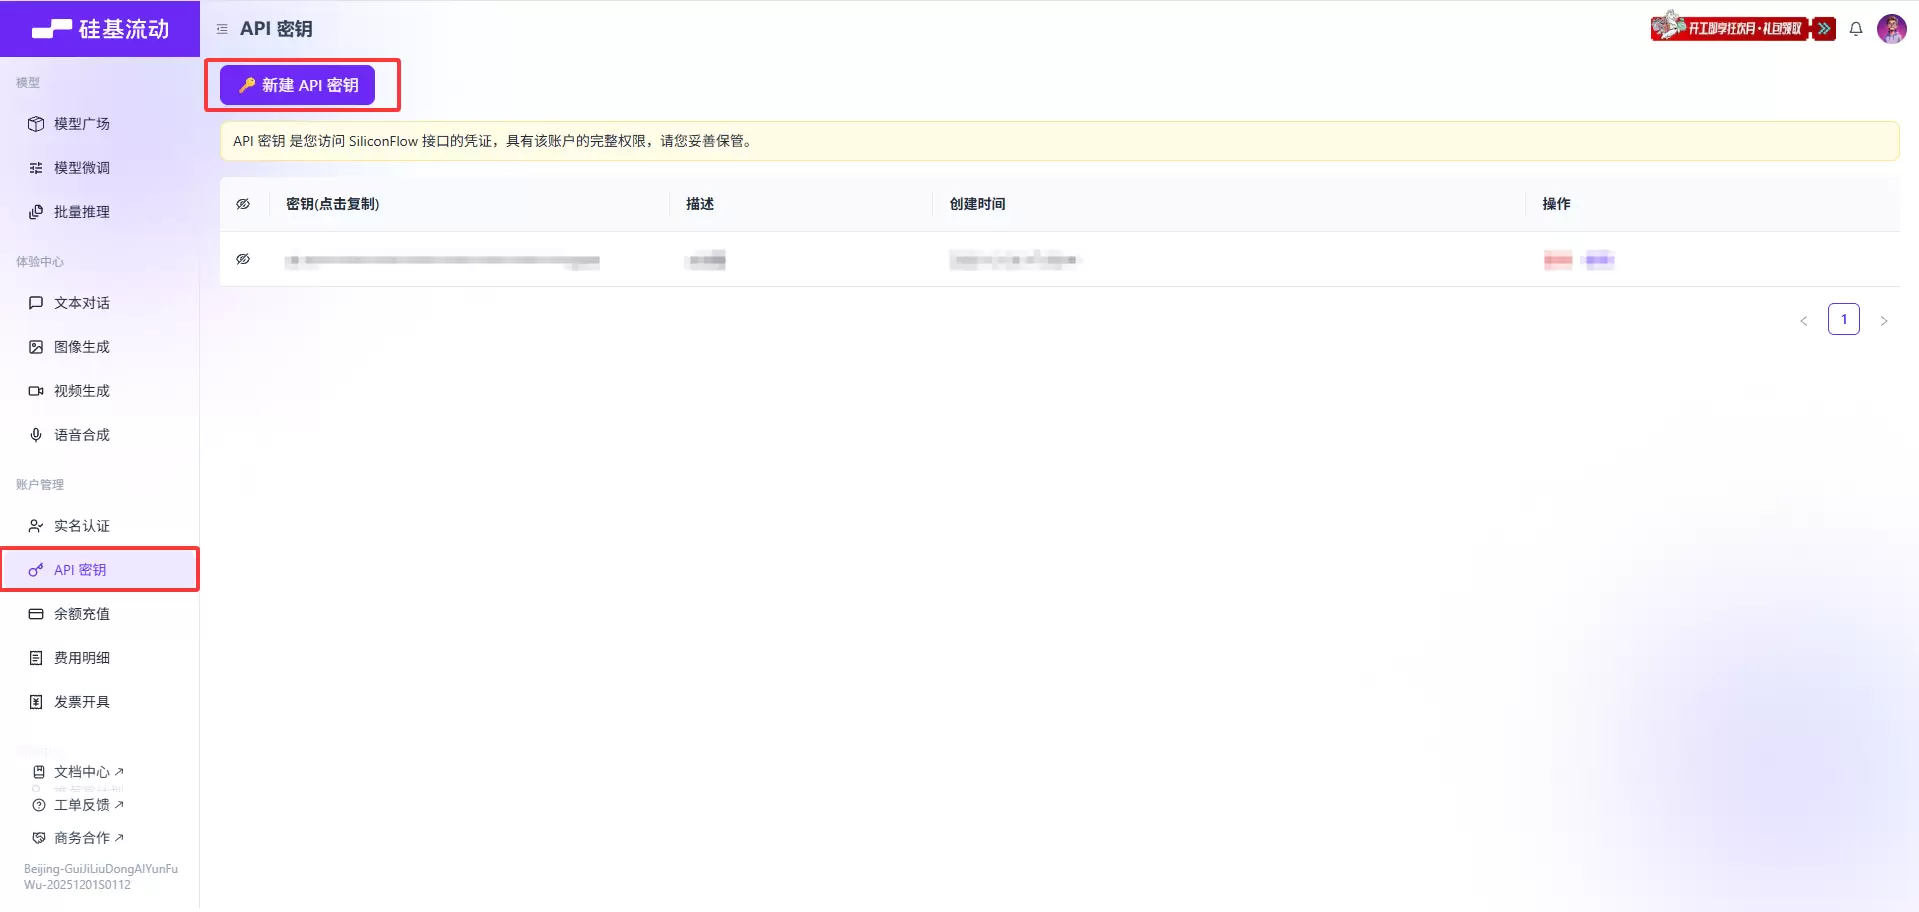Copy the blurred API key value
The height and width of the screenshot is (912, 1919).
coord(442,261)
